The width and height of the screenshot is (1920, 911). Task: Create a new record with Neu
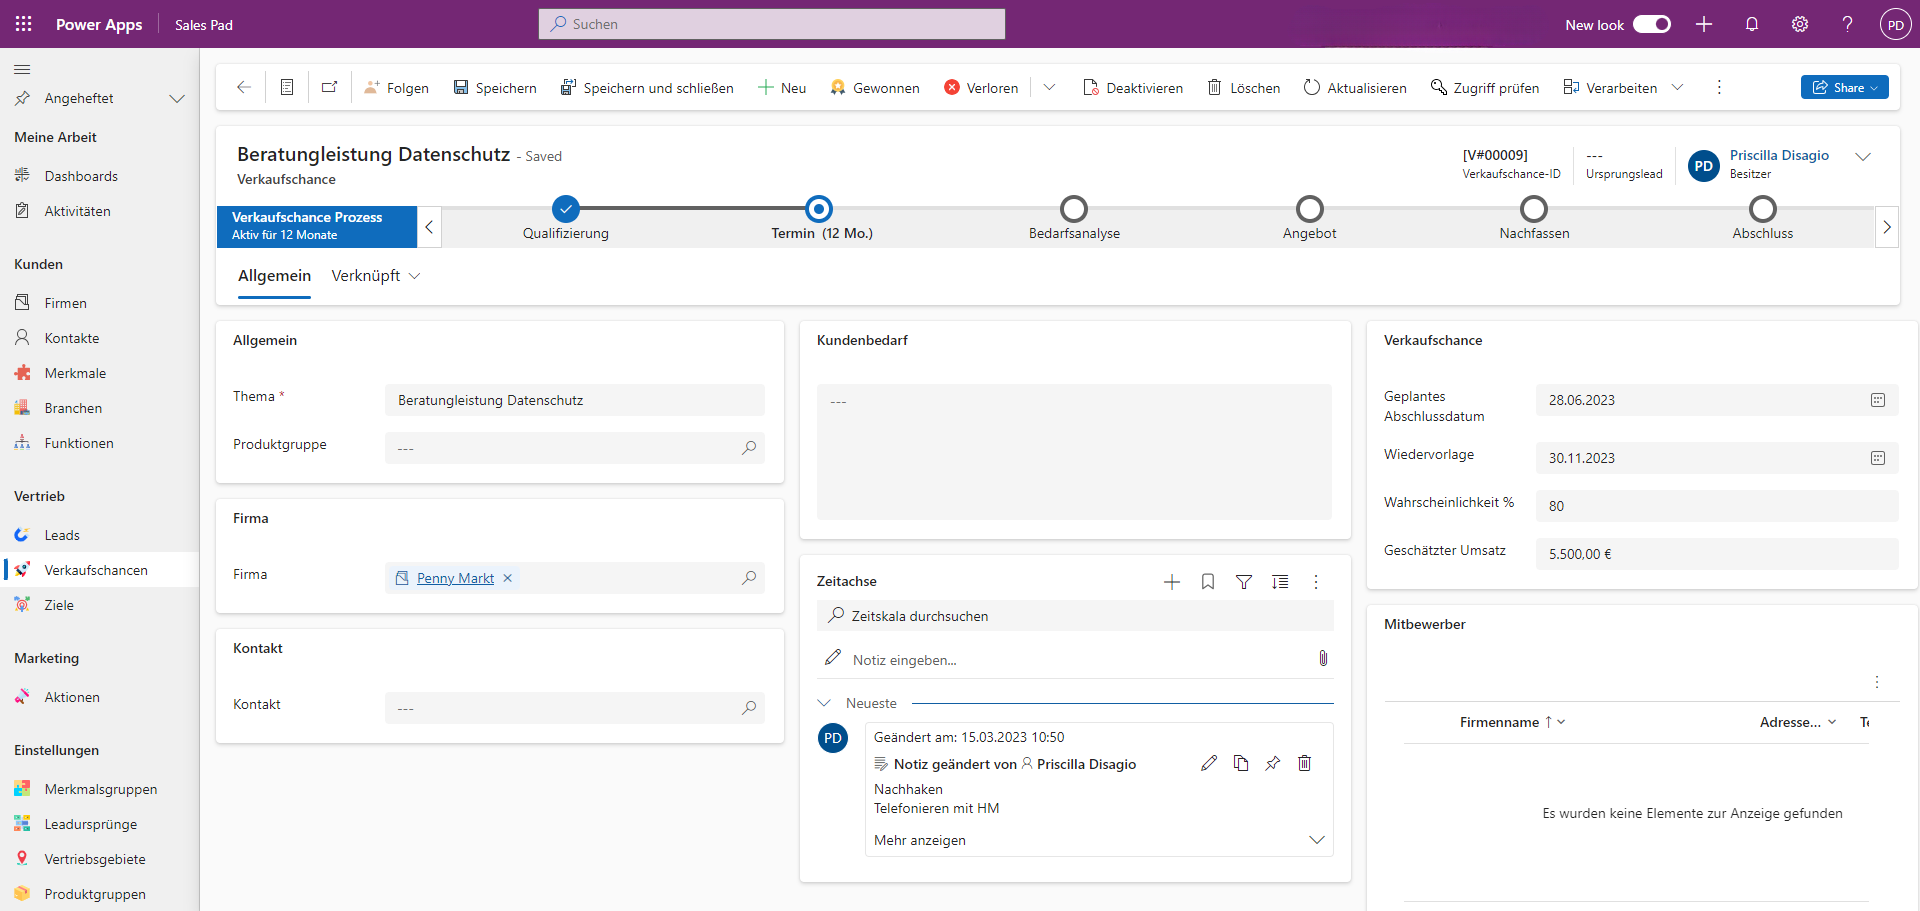(782, 88)
